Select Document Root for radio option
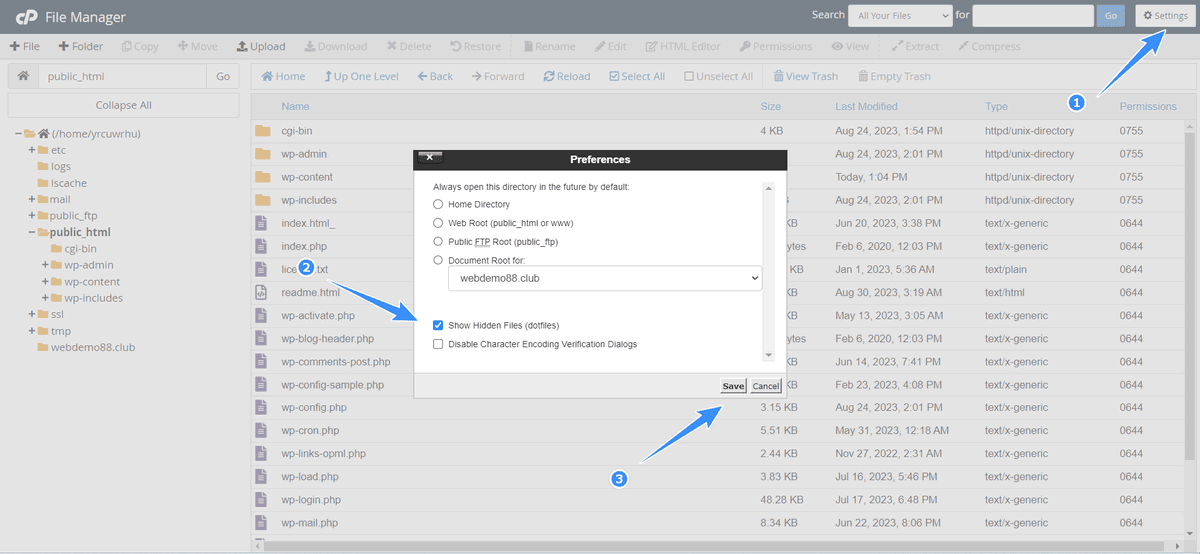 coord(438,260)
